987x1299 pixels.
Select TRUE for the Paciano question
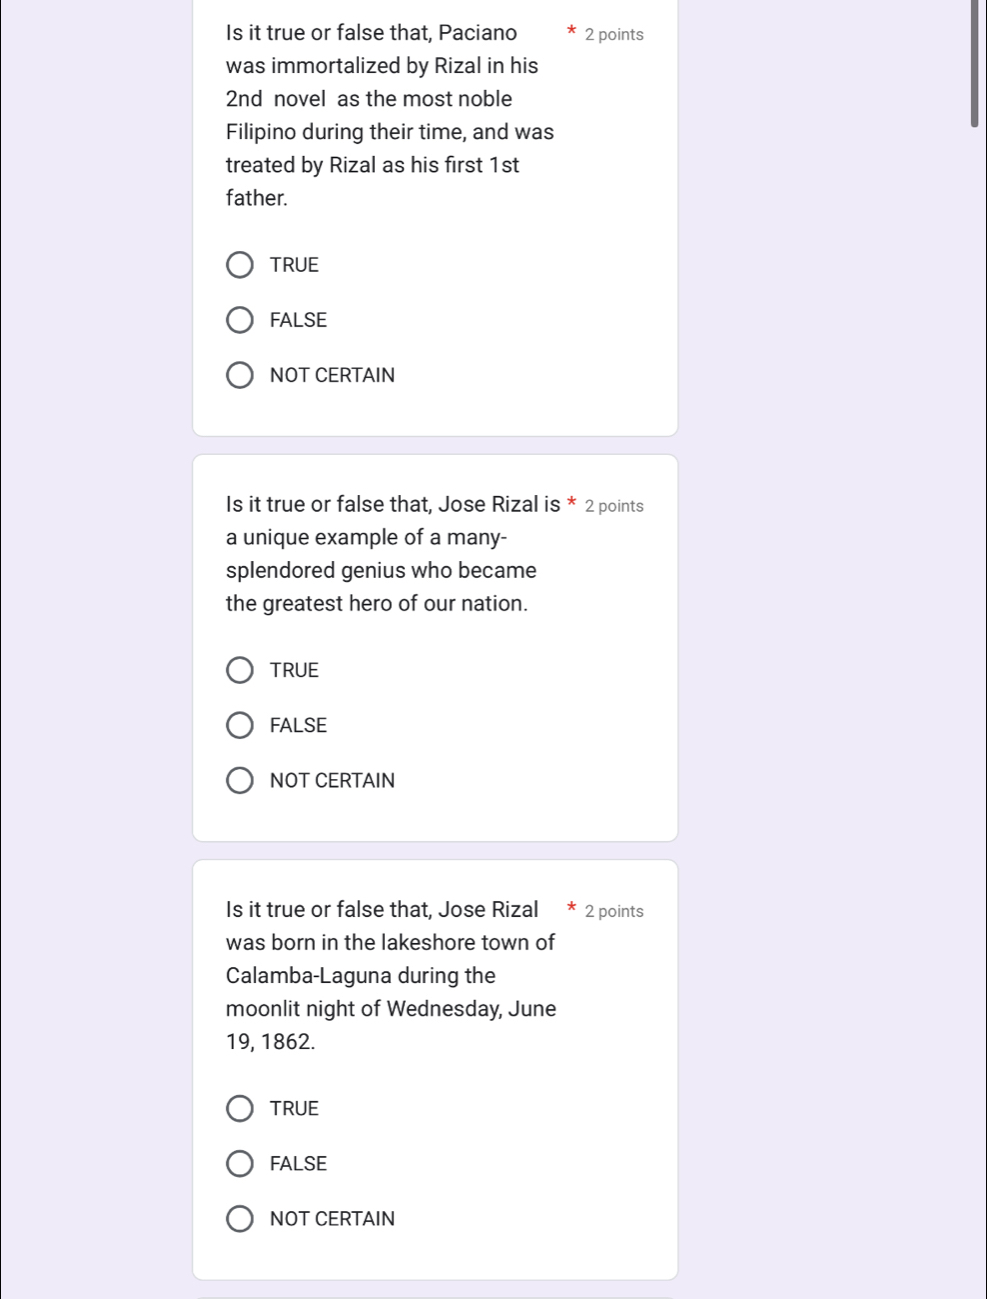tap(240, 265)
